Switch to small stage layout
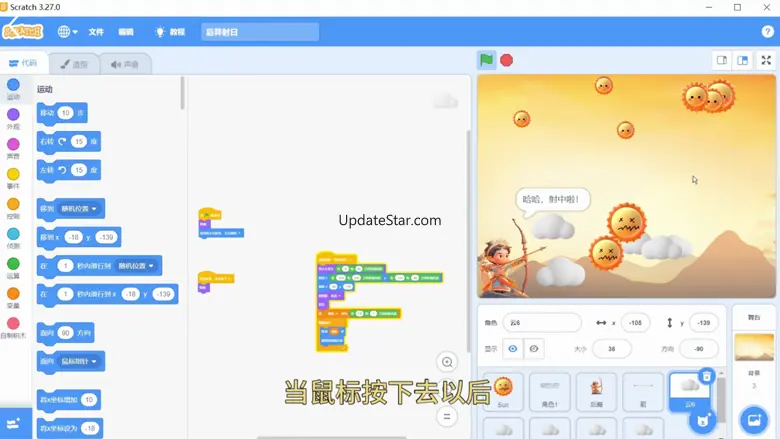Screen dimensions: 780x439 (722, 60)
